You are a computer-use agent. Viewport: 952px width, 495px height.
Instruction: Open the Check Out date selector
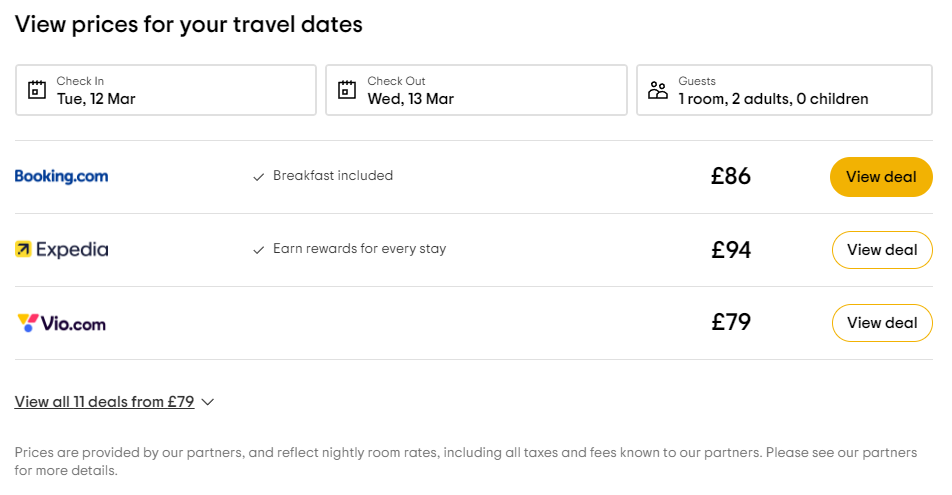(x=476, y=90)
